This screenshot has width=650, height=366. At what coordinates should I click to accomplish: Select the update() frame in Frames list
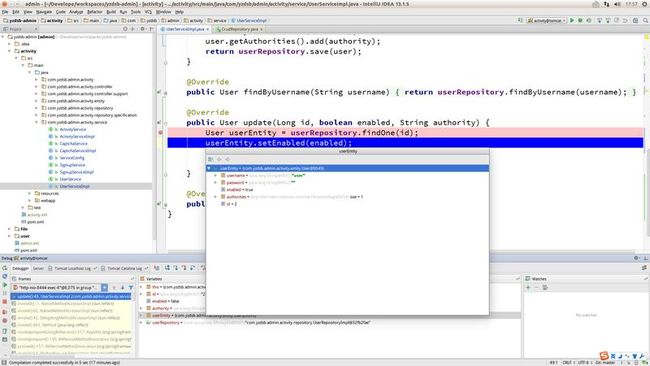point(71,296)
